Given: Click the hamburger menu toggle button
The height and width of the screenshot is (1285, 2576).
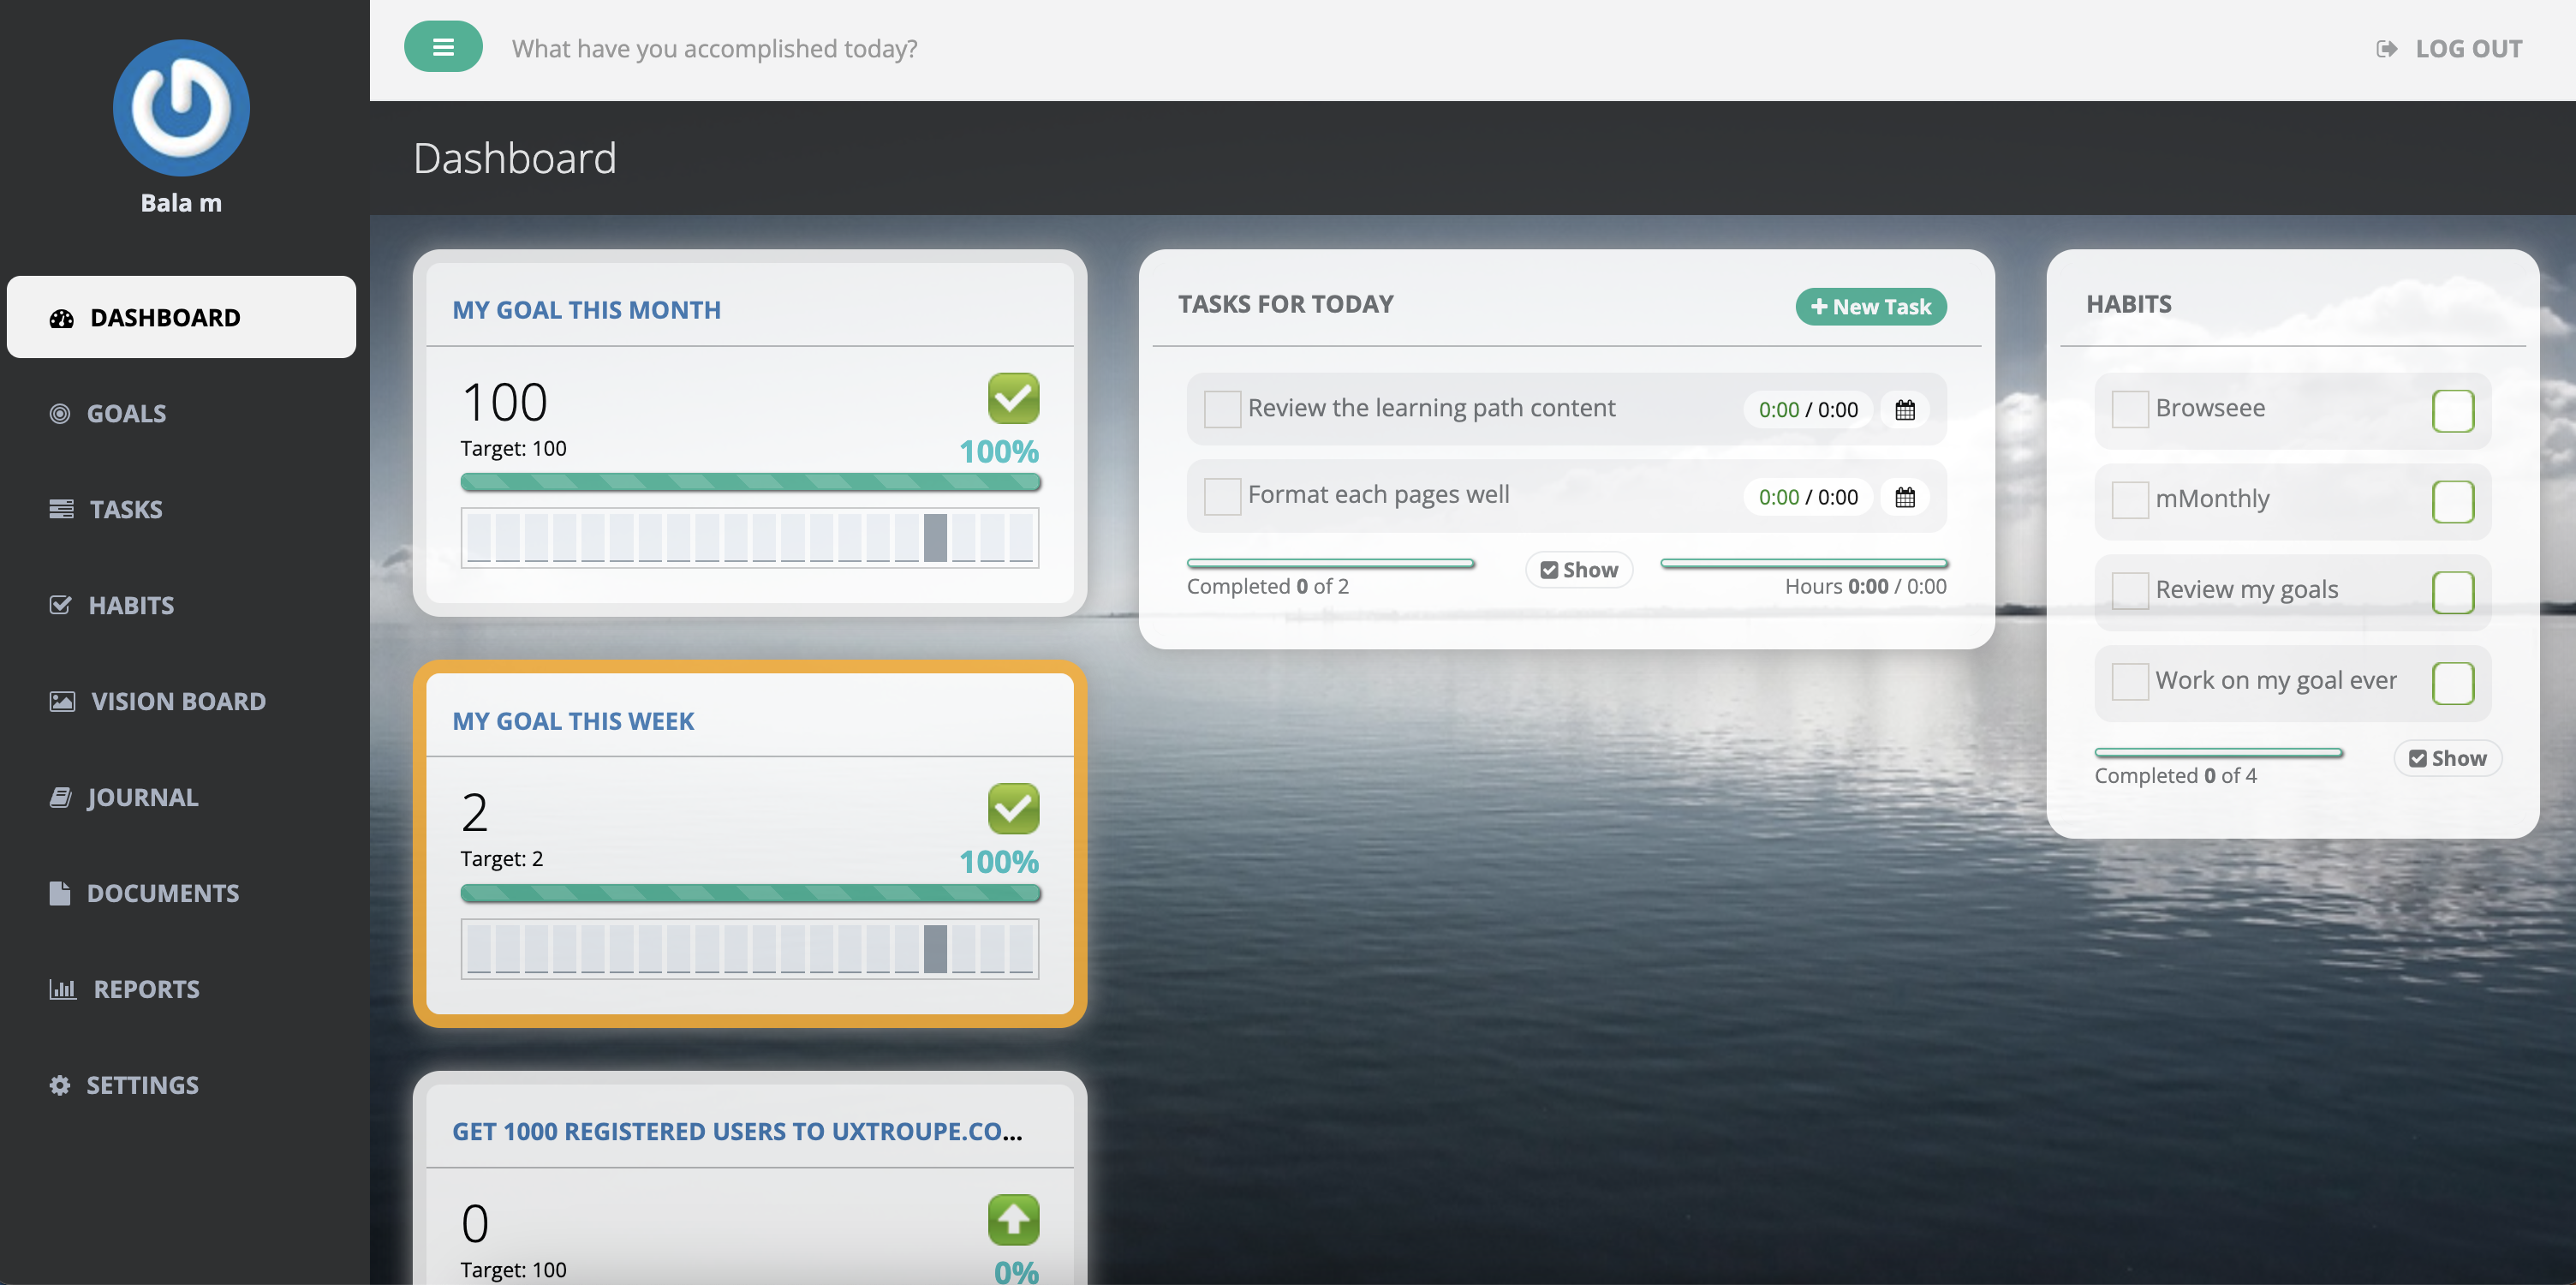Looking at the screenshot, I should coord(443,47).
